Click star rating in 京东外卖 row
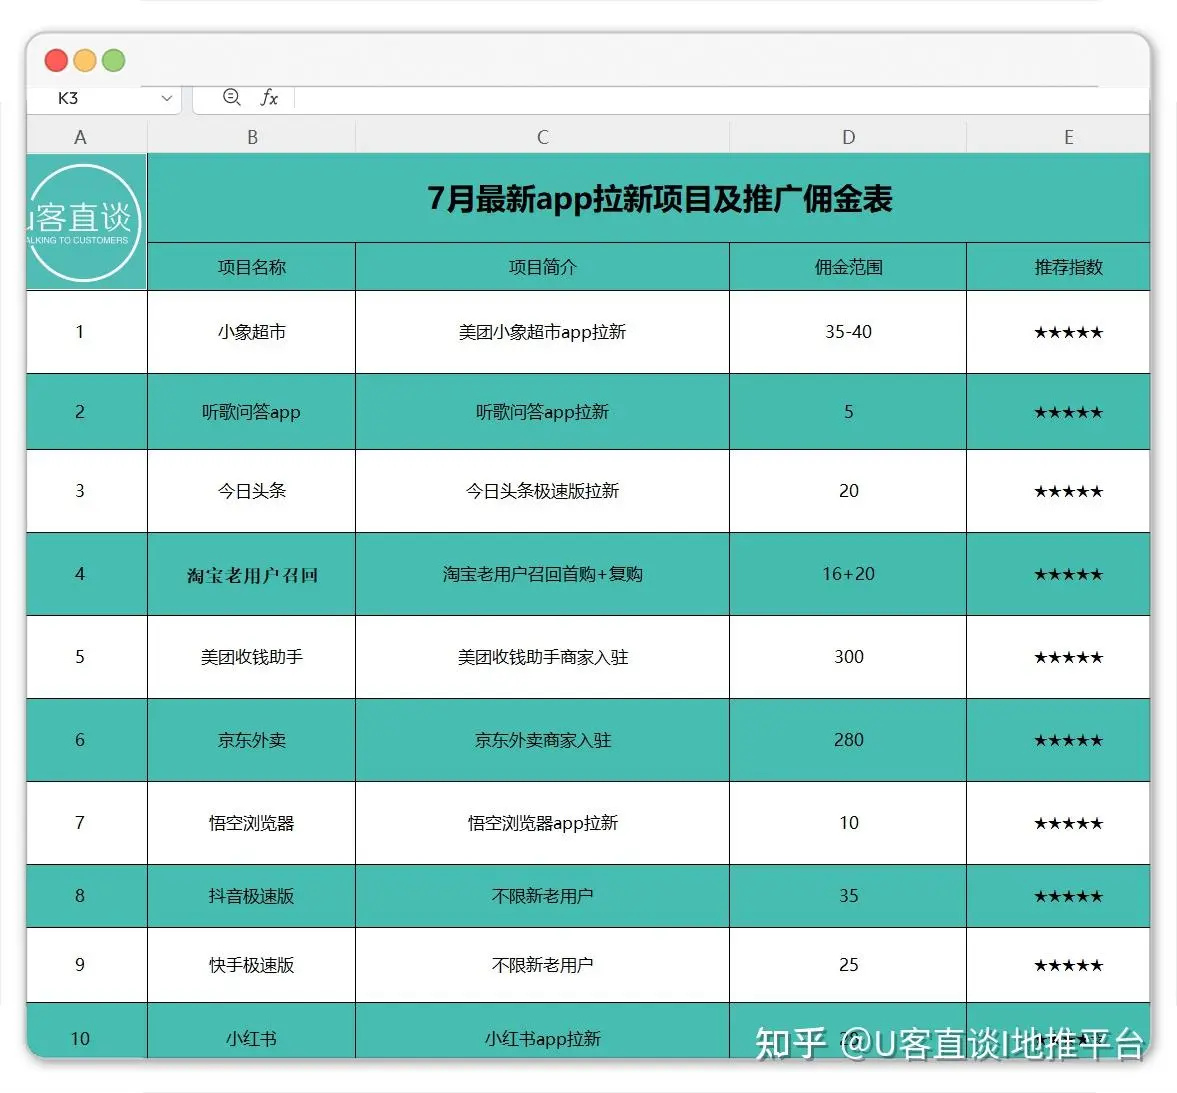The height and width of the screenshot is (1093, 1177). 1068,741
